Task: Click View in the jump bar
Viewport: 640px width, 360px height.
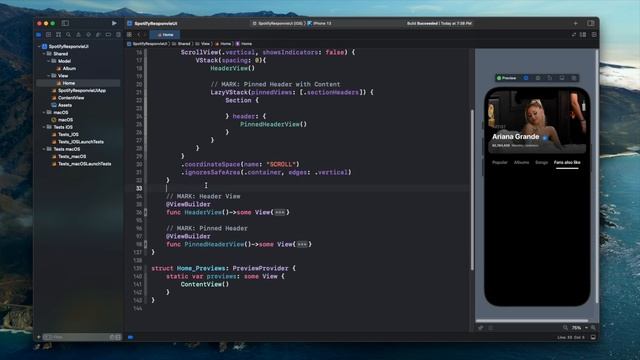Action: point(202,44)
